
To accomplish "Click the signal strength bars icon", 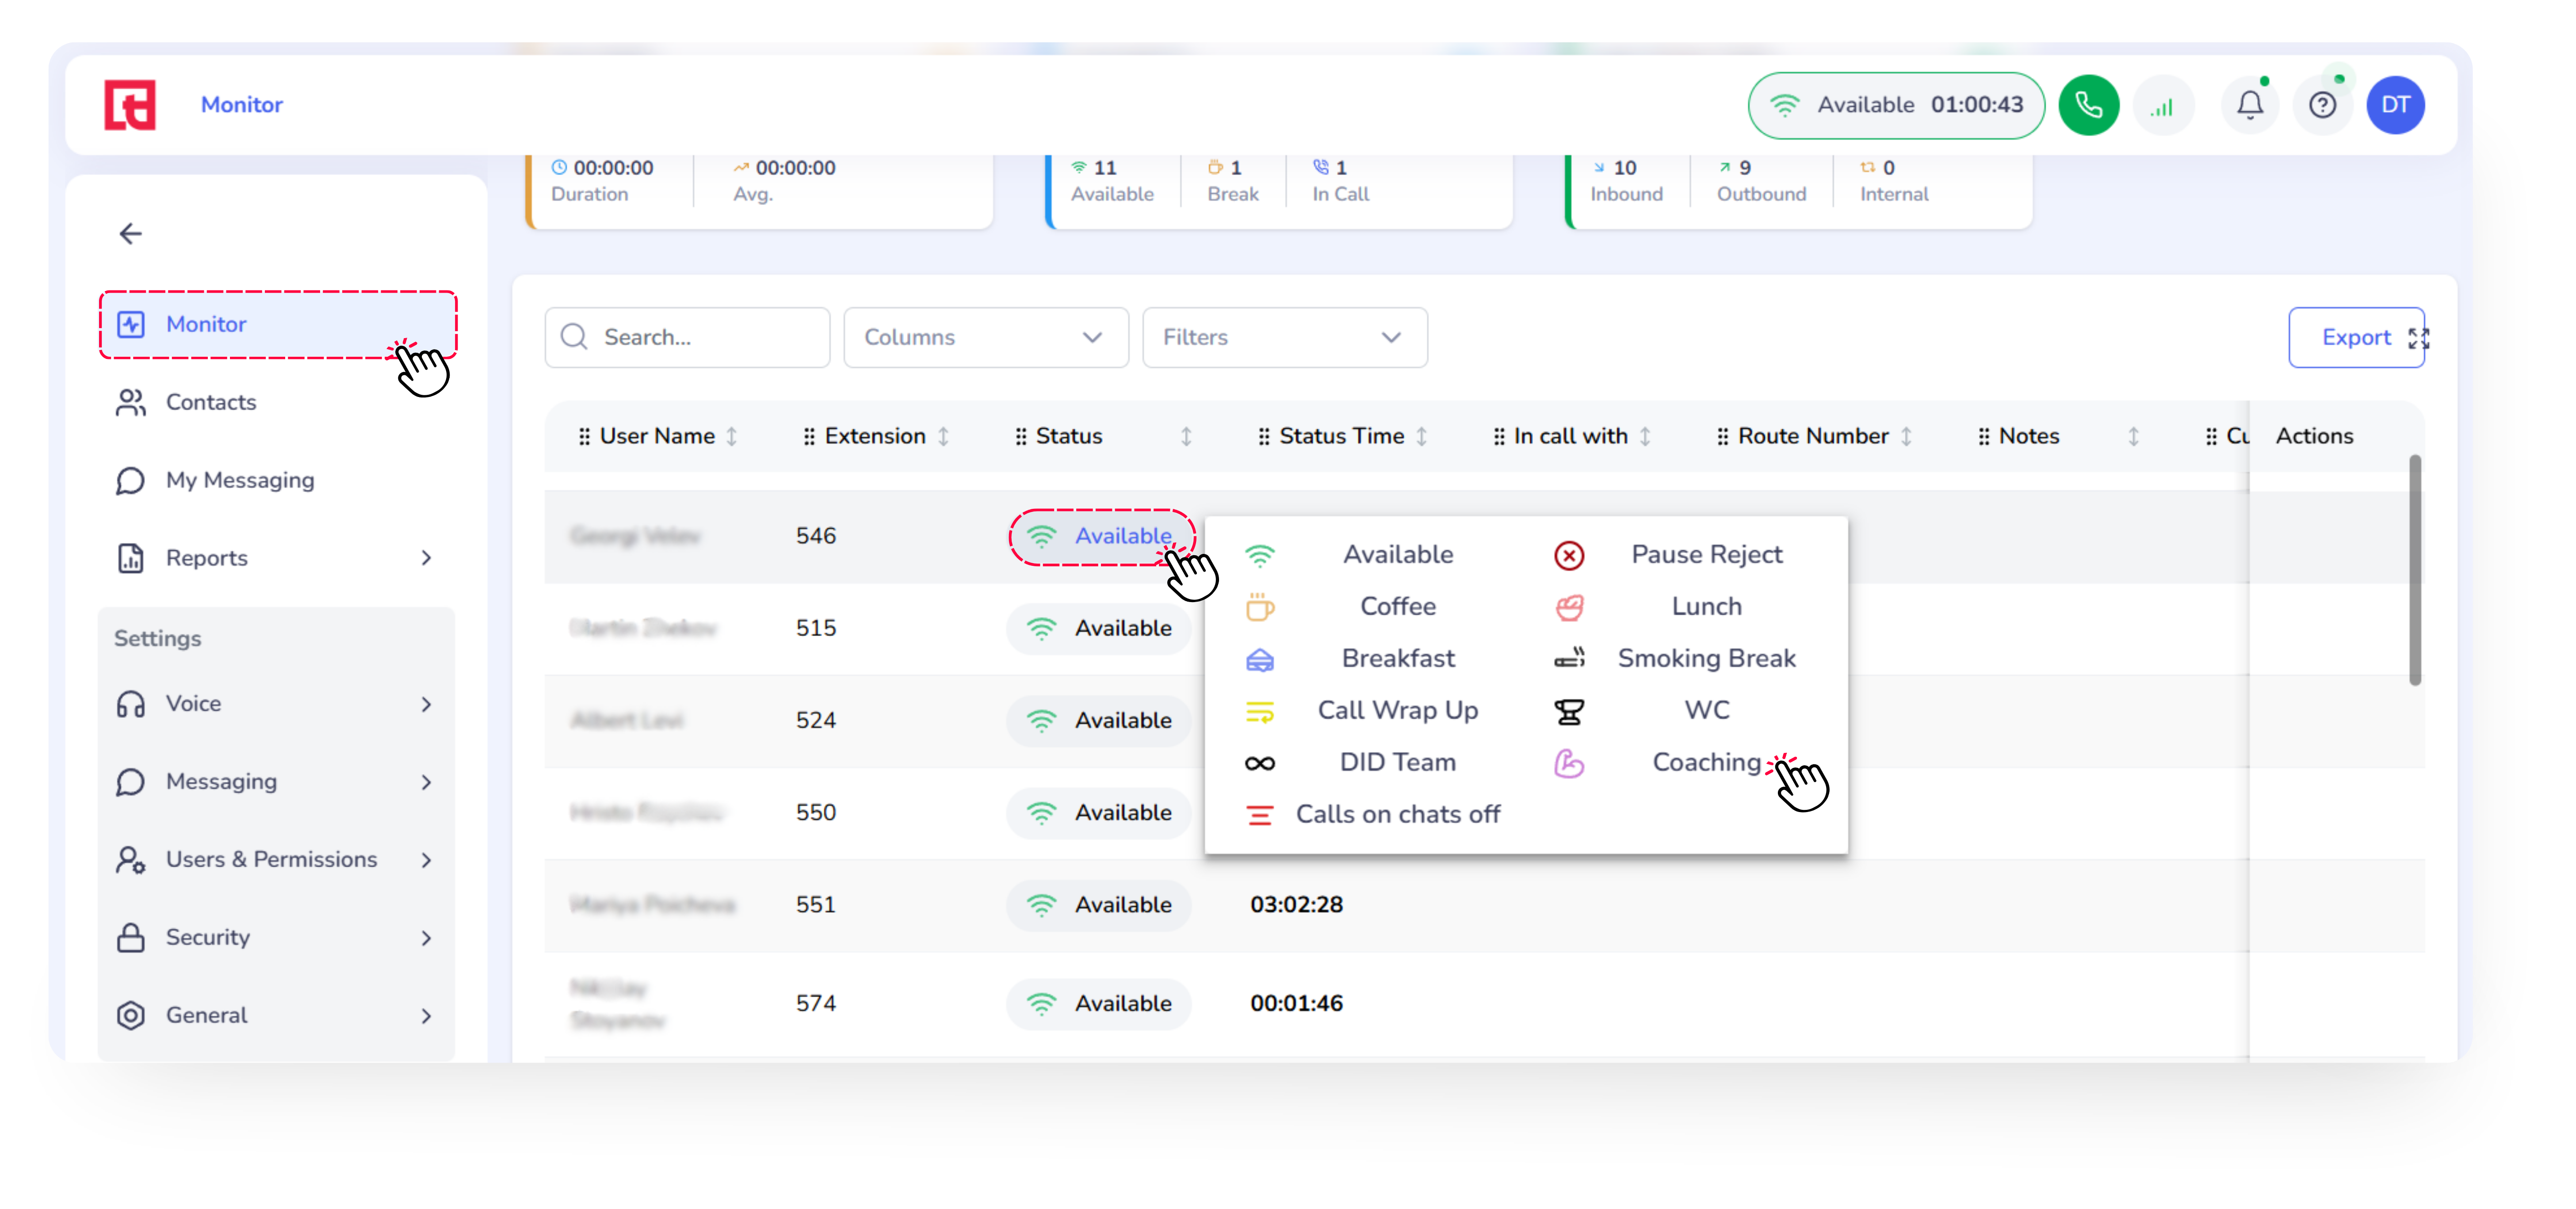I will [2162, 105].
